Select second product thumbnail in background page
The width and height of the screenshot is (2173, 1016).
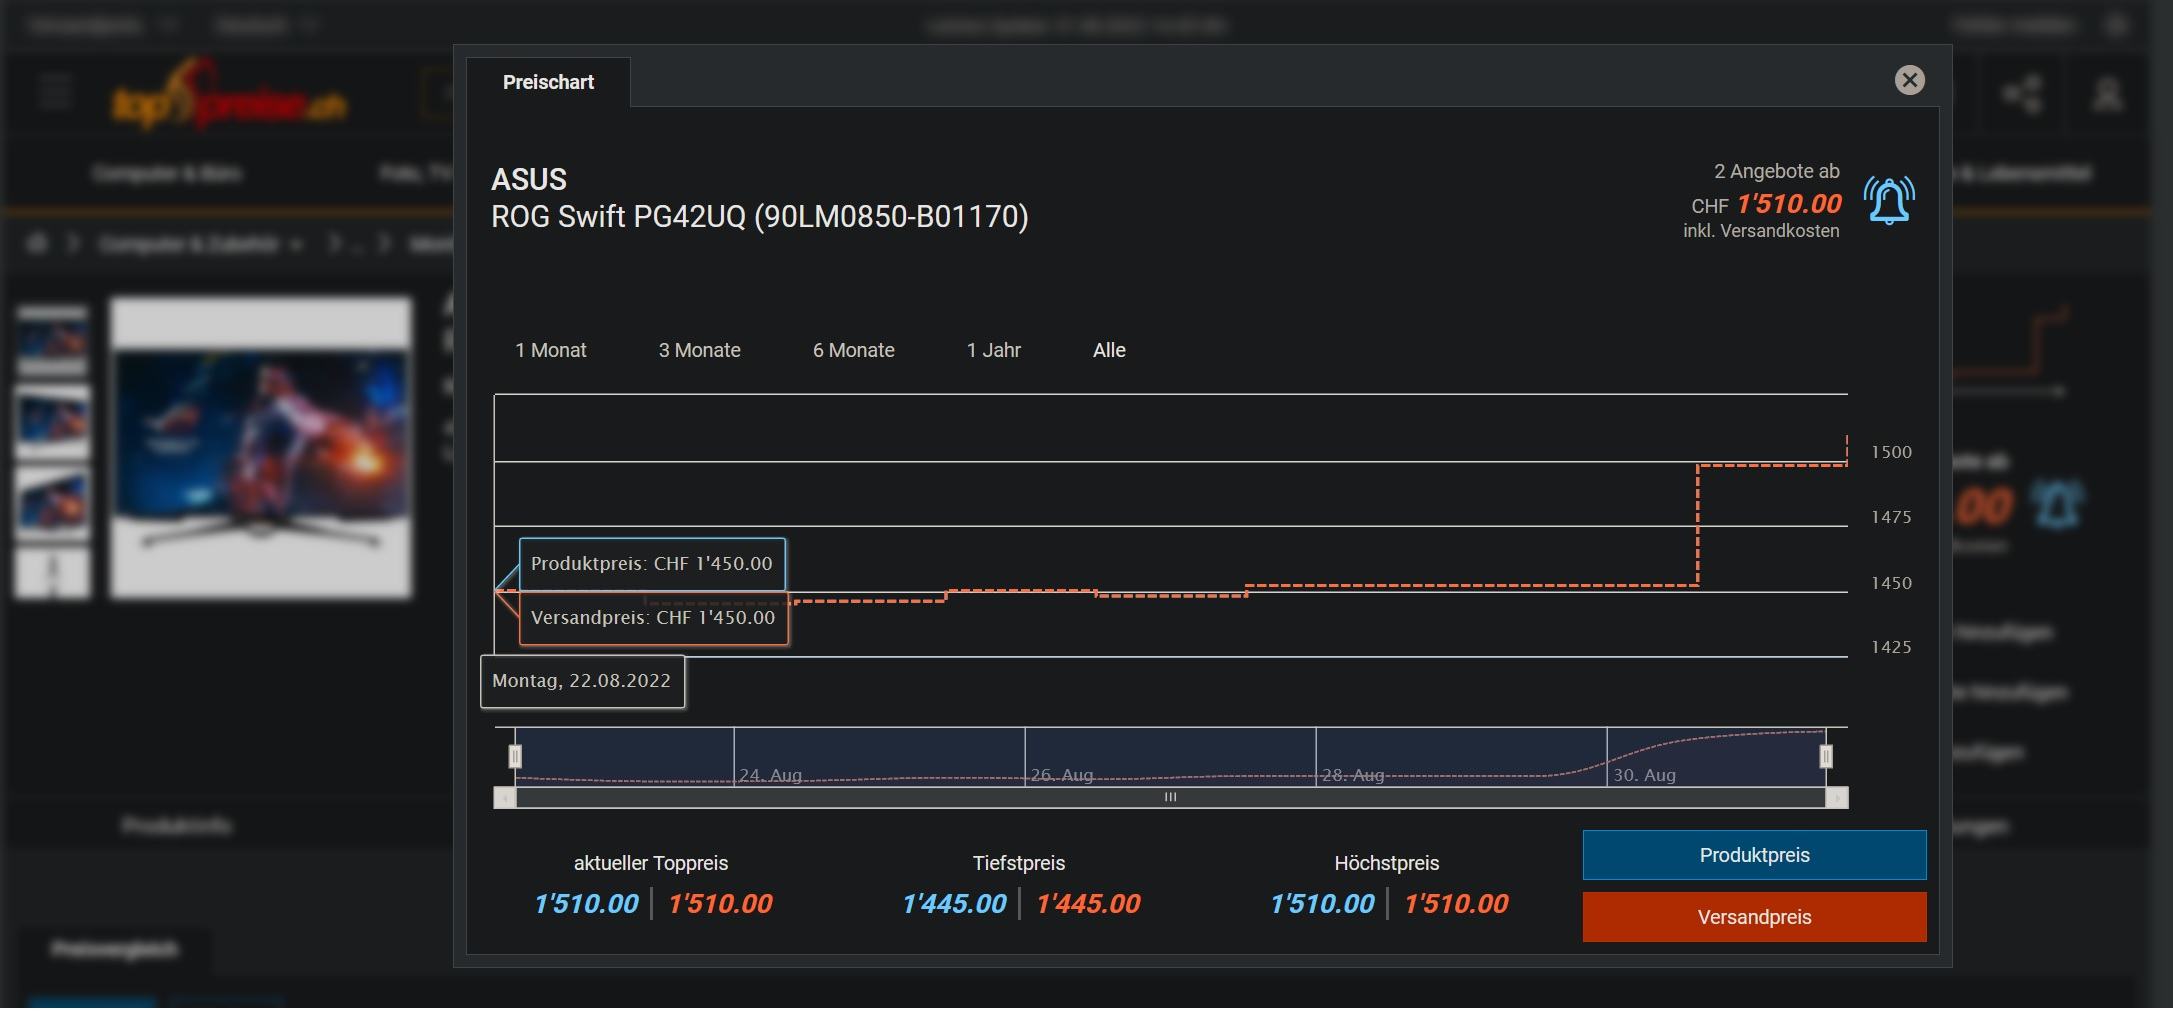(x=53, y=421)
